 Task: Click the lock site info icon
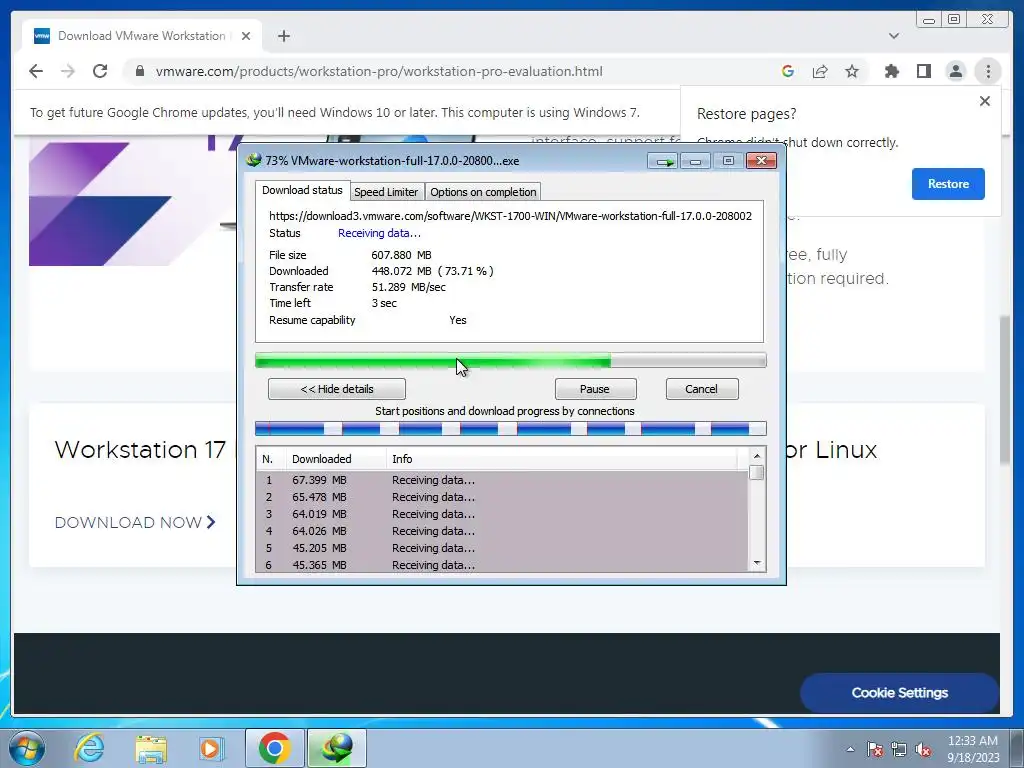(x=140, y=71)
